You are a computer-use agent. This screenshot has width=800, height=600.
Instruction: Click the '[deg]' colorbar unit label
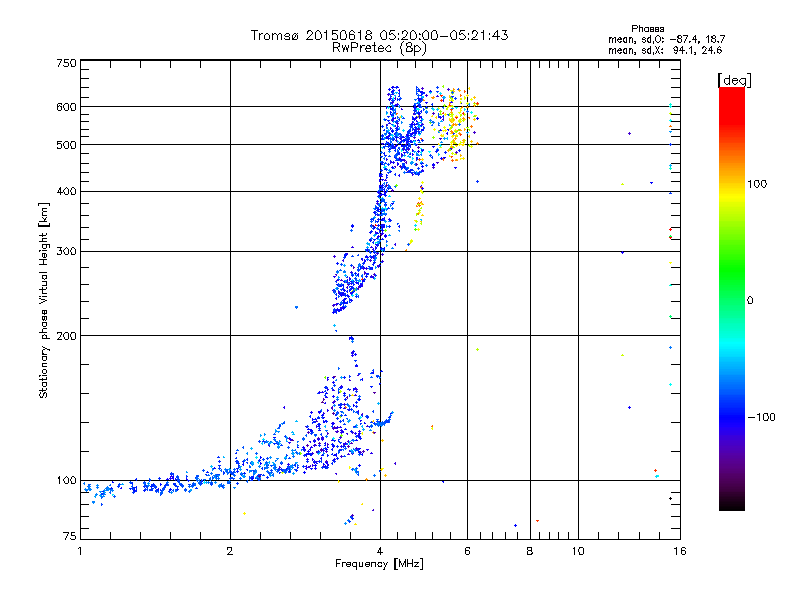[x=734, y=80]
